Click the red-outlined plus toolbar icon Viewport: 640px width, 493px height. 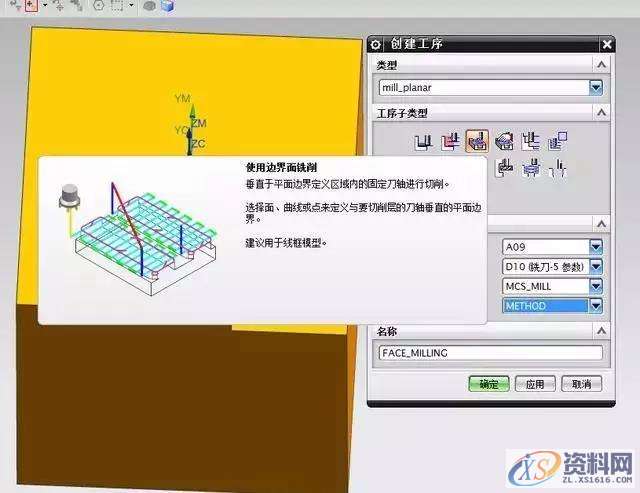coord(31,5)
